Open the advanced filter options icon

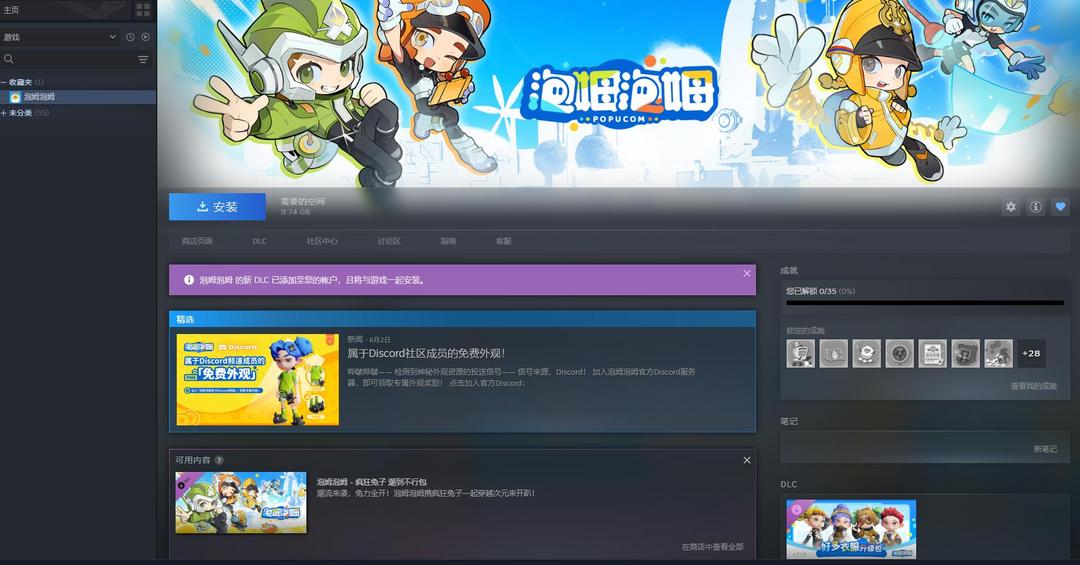[x=143, y=59]
